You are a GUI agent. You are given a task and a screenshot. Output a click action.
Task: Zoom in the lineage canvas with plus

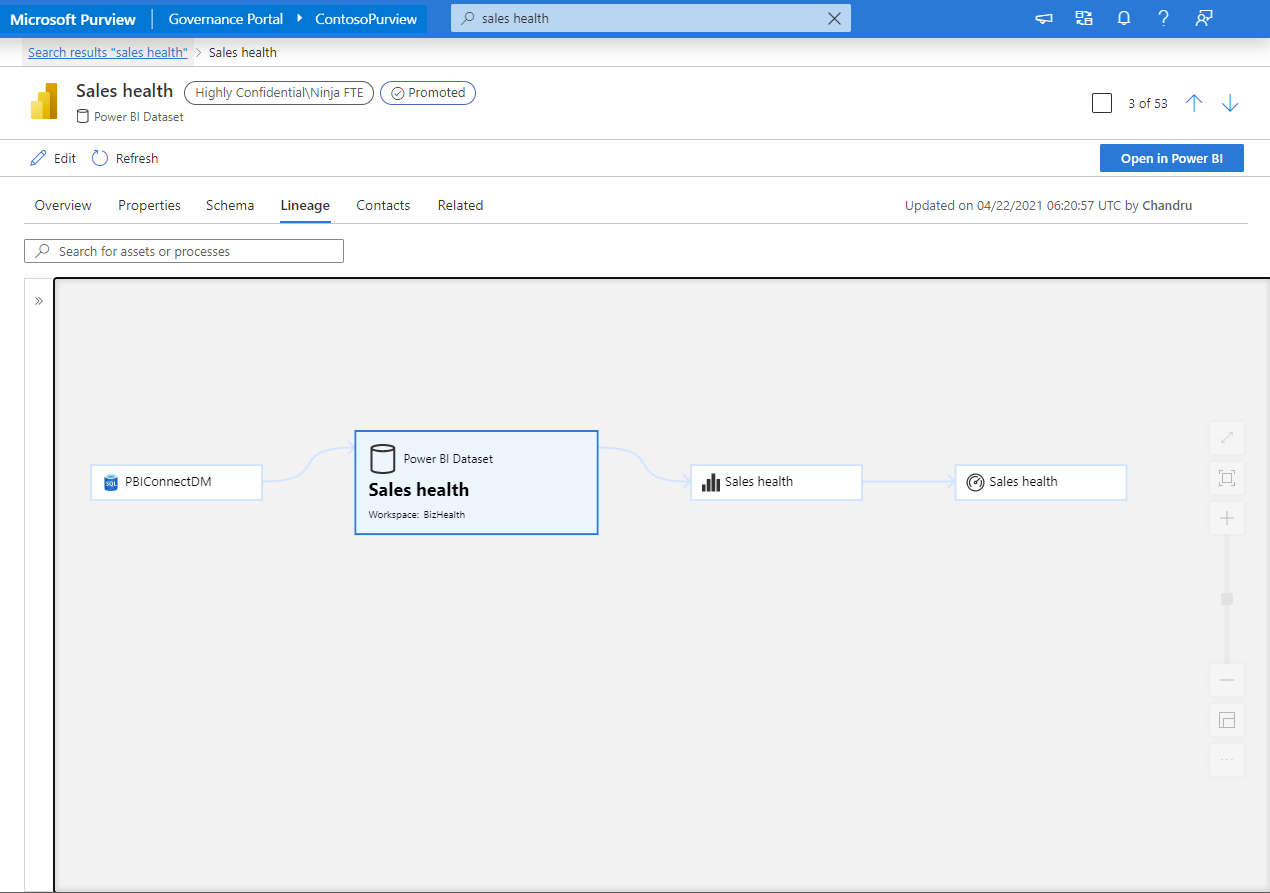pyautogui.click(x=1227, y=518)
